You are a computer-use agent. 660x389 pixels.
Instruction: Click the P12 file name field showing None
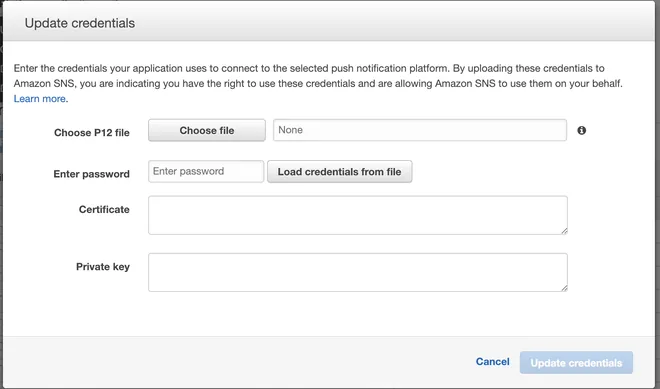[420, 130]
